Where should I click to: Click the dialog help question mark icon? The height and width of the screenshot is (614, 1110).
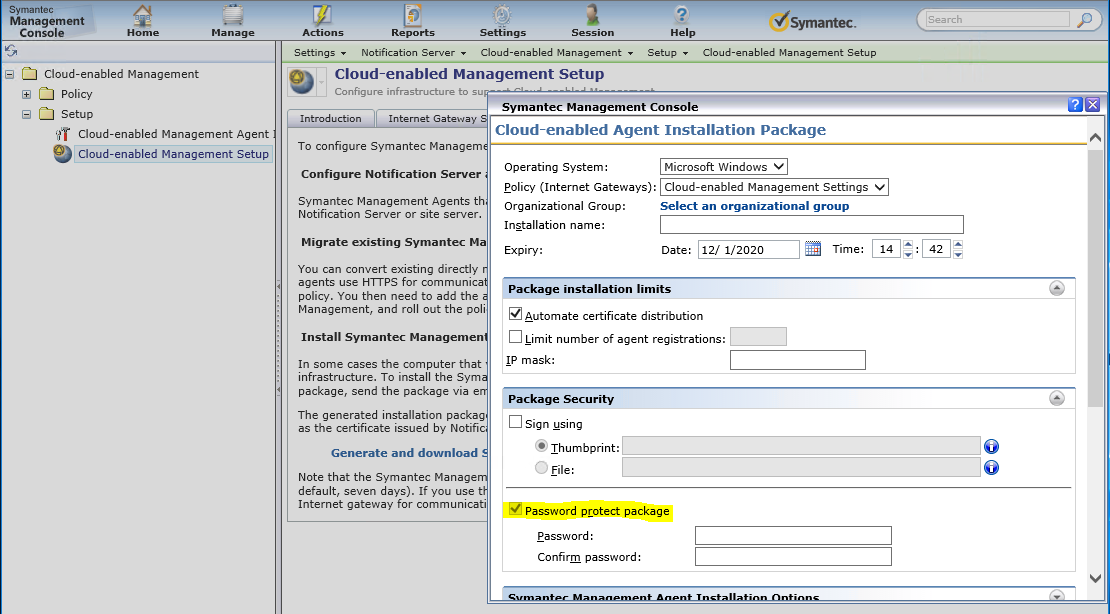[1075, 105]
